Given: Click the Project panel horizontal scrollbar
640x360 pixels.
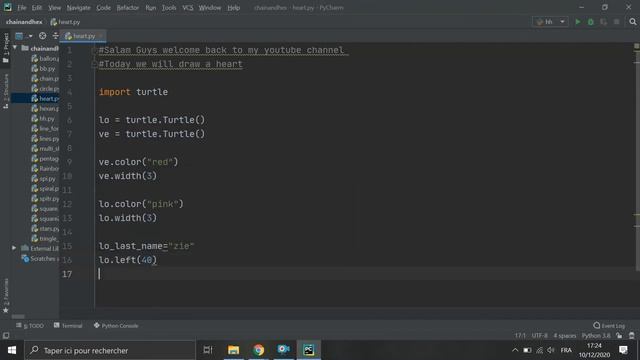Looking at the screenshot, I should [x=18, y=316].
